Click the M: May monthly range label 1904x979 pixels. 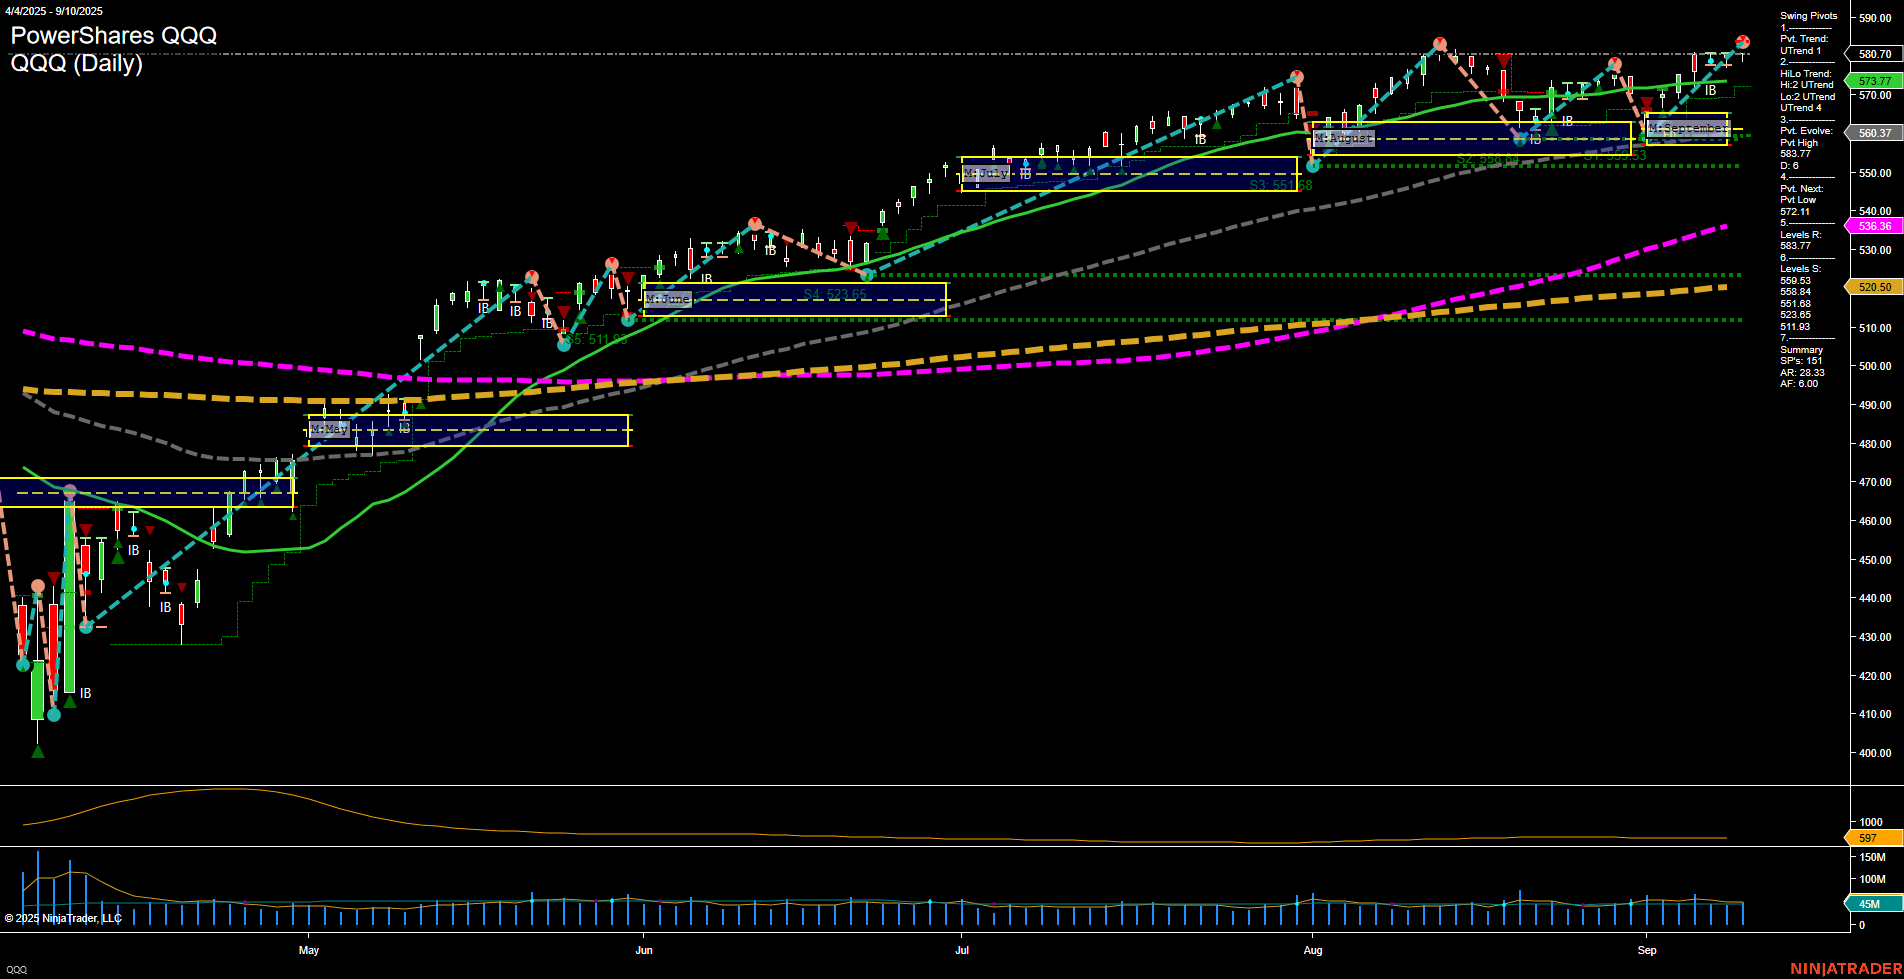pos(329,429)
